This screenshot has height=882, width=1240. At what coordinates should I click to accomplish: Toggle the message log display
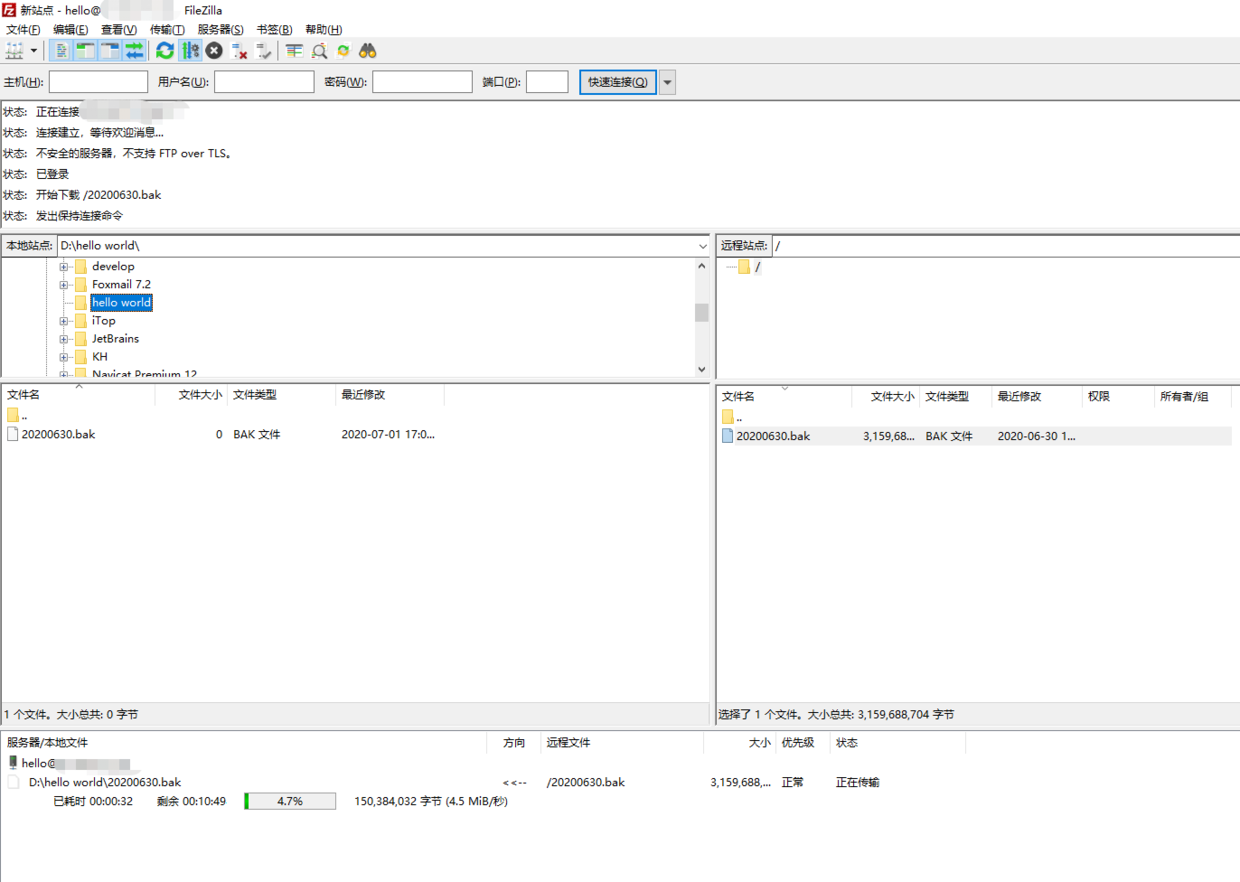tap(61, 51)
